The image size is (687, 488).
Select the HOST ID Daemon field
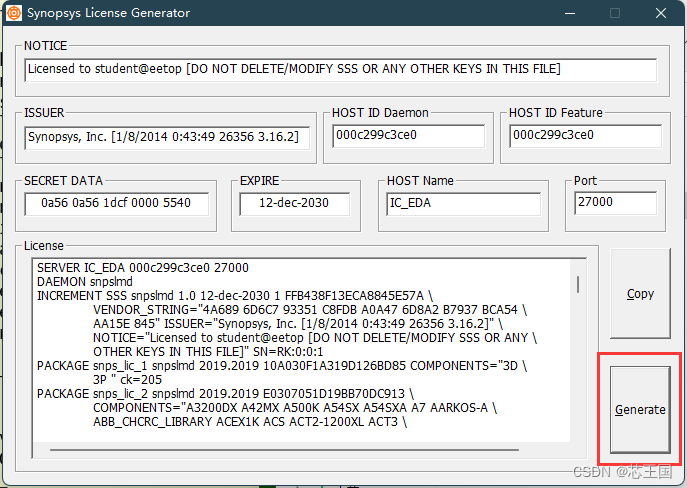[x=409, y=136]
